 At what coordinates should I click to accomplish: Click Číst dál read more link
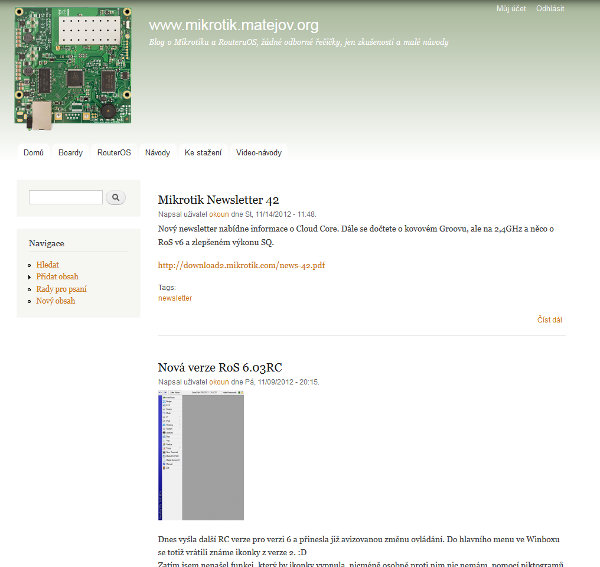tap(549, 320)
